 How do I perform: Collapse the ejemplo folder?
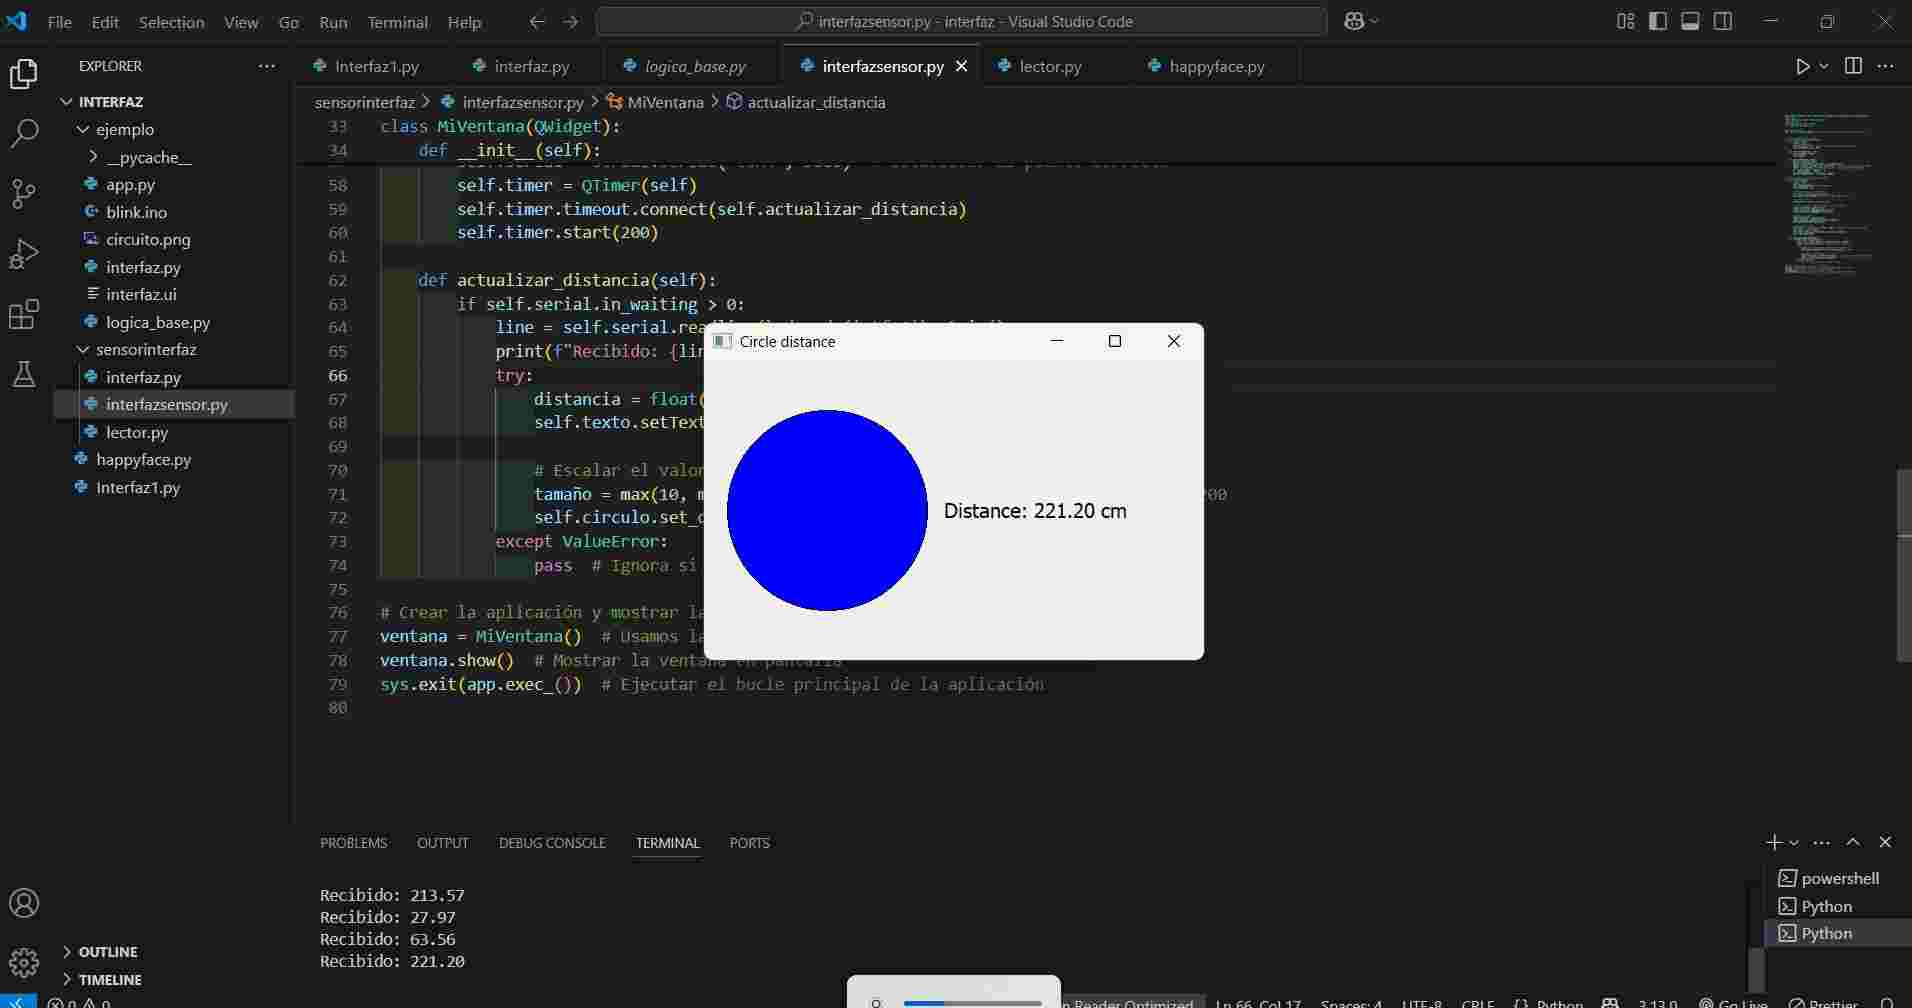point(84,130)
